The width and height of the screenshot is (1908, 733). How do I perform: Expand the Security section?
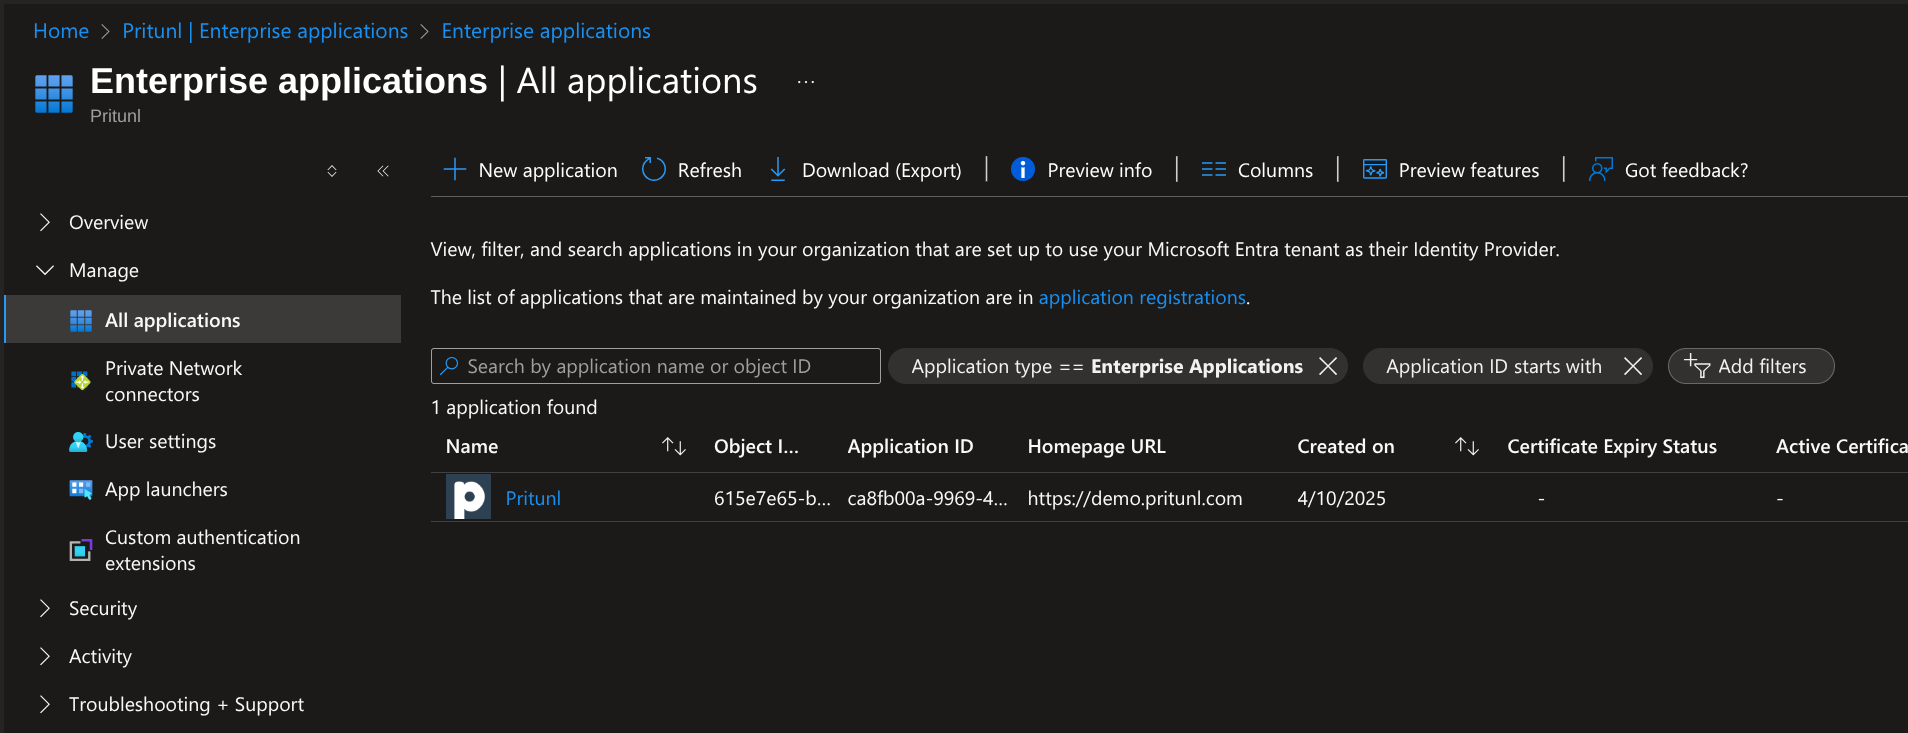[x=45, y=608]
